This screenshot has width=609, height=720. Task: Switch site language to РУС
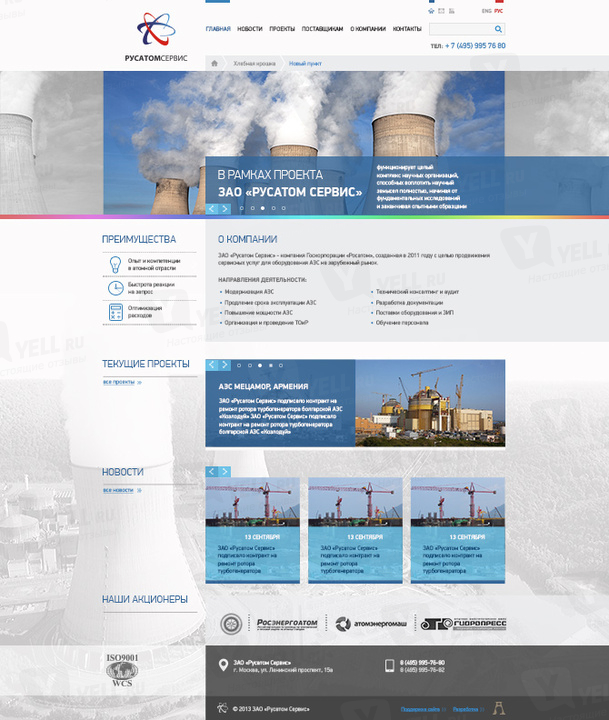pyautogui.click(x=498, y=11)
